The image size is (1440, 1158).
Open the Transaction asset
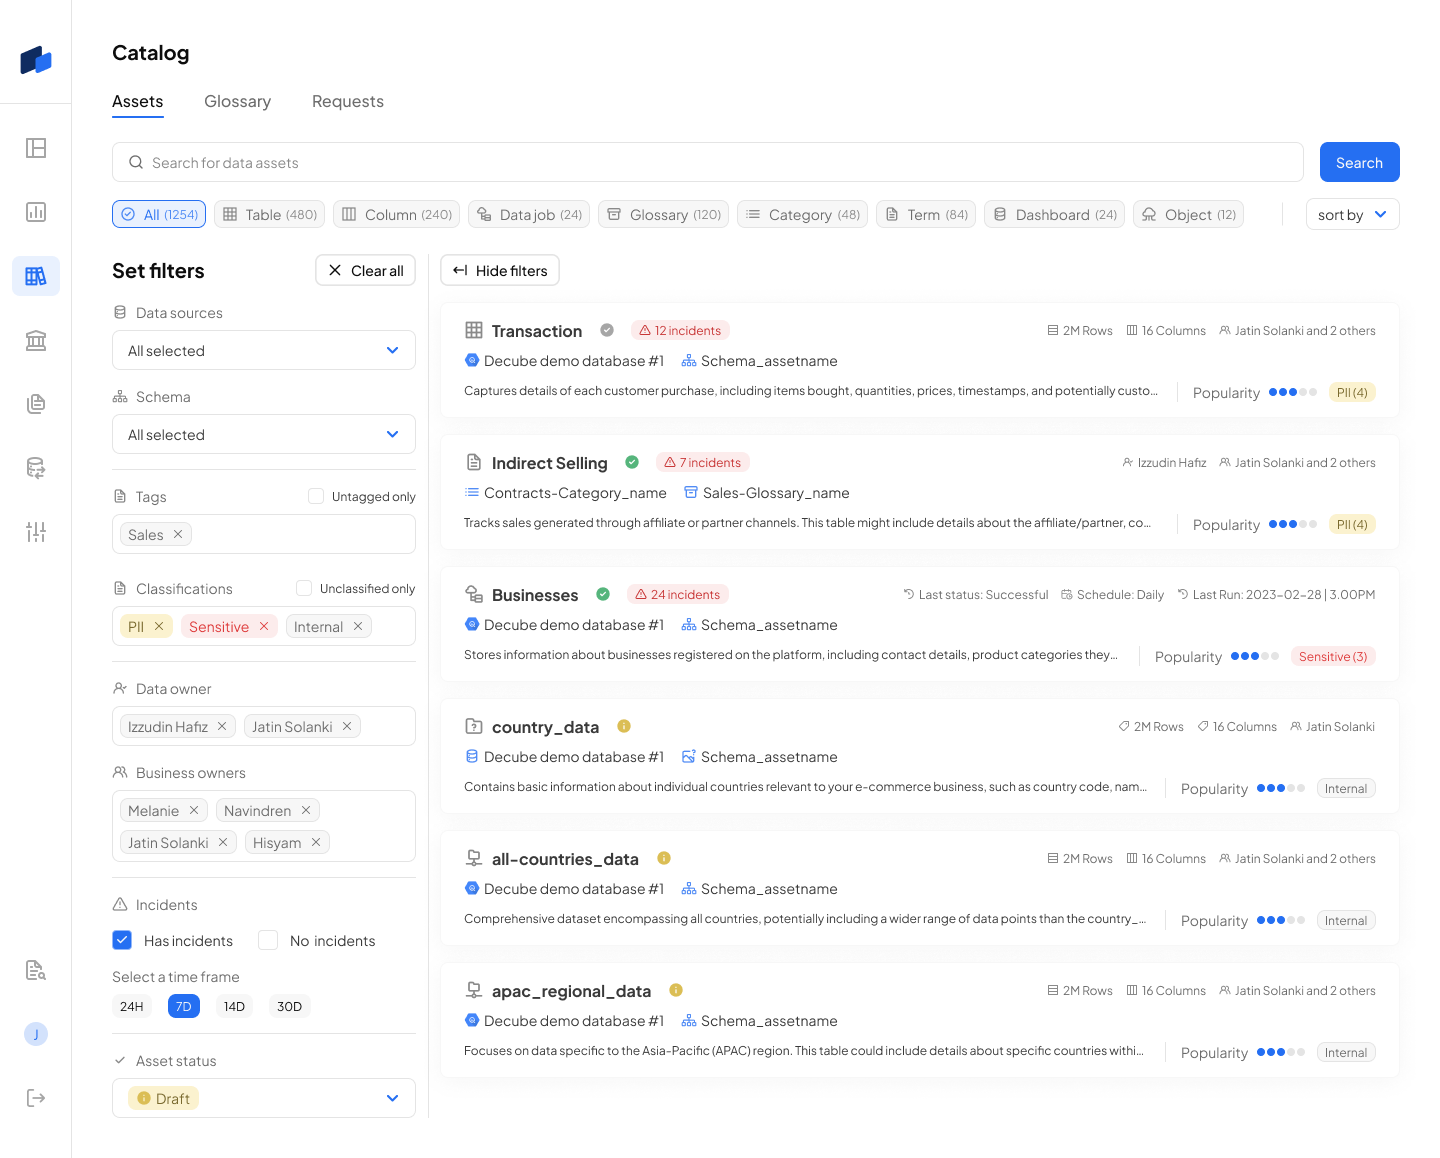(x=537, y=331)
